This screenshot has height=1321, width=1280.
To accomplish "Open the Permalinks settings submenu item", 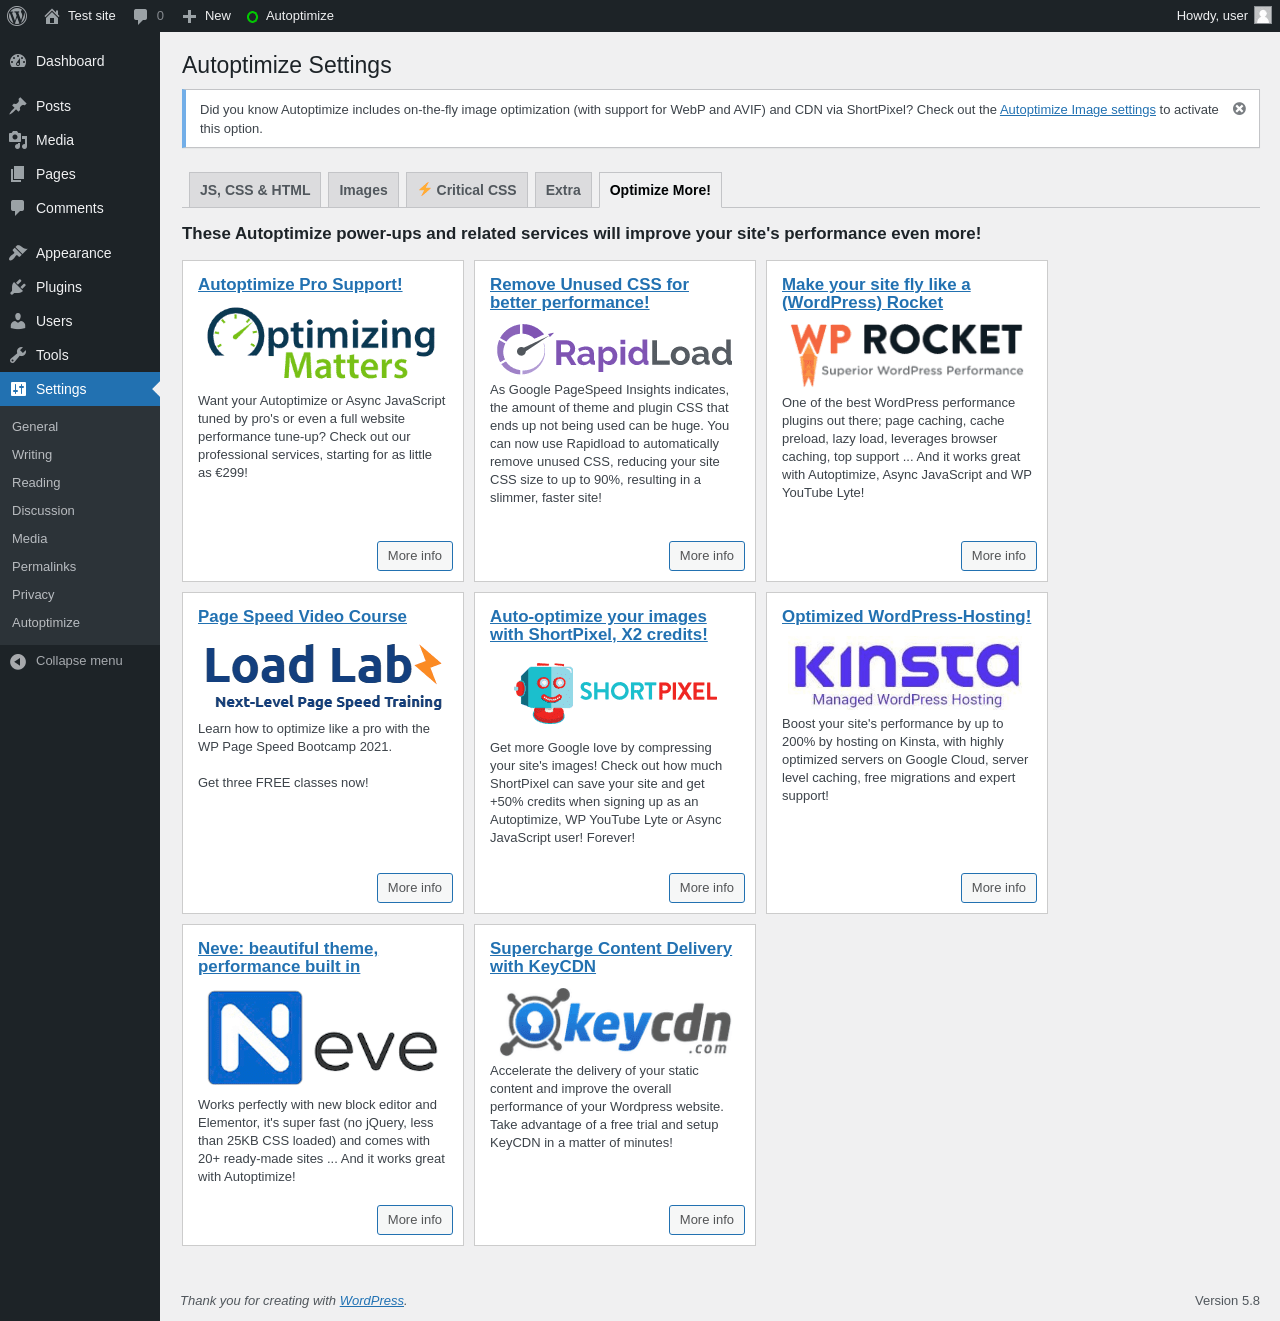I will coord(44,567).
